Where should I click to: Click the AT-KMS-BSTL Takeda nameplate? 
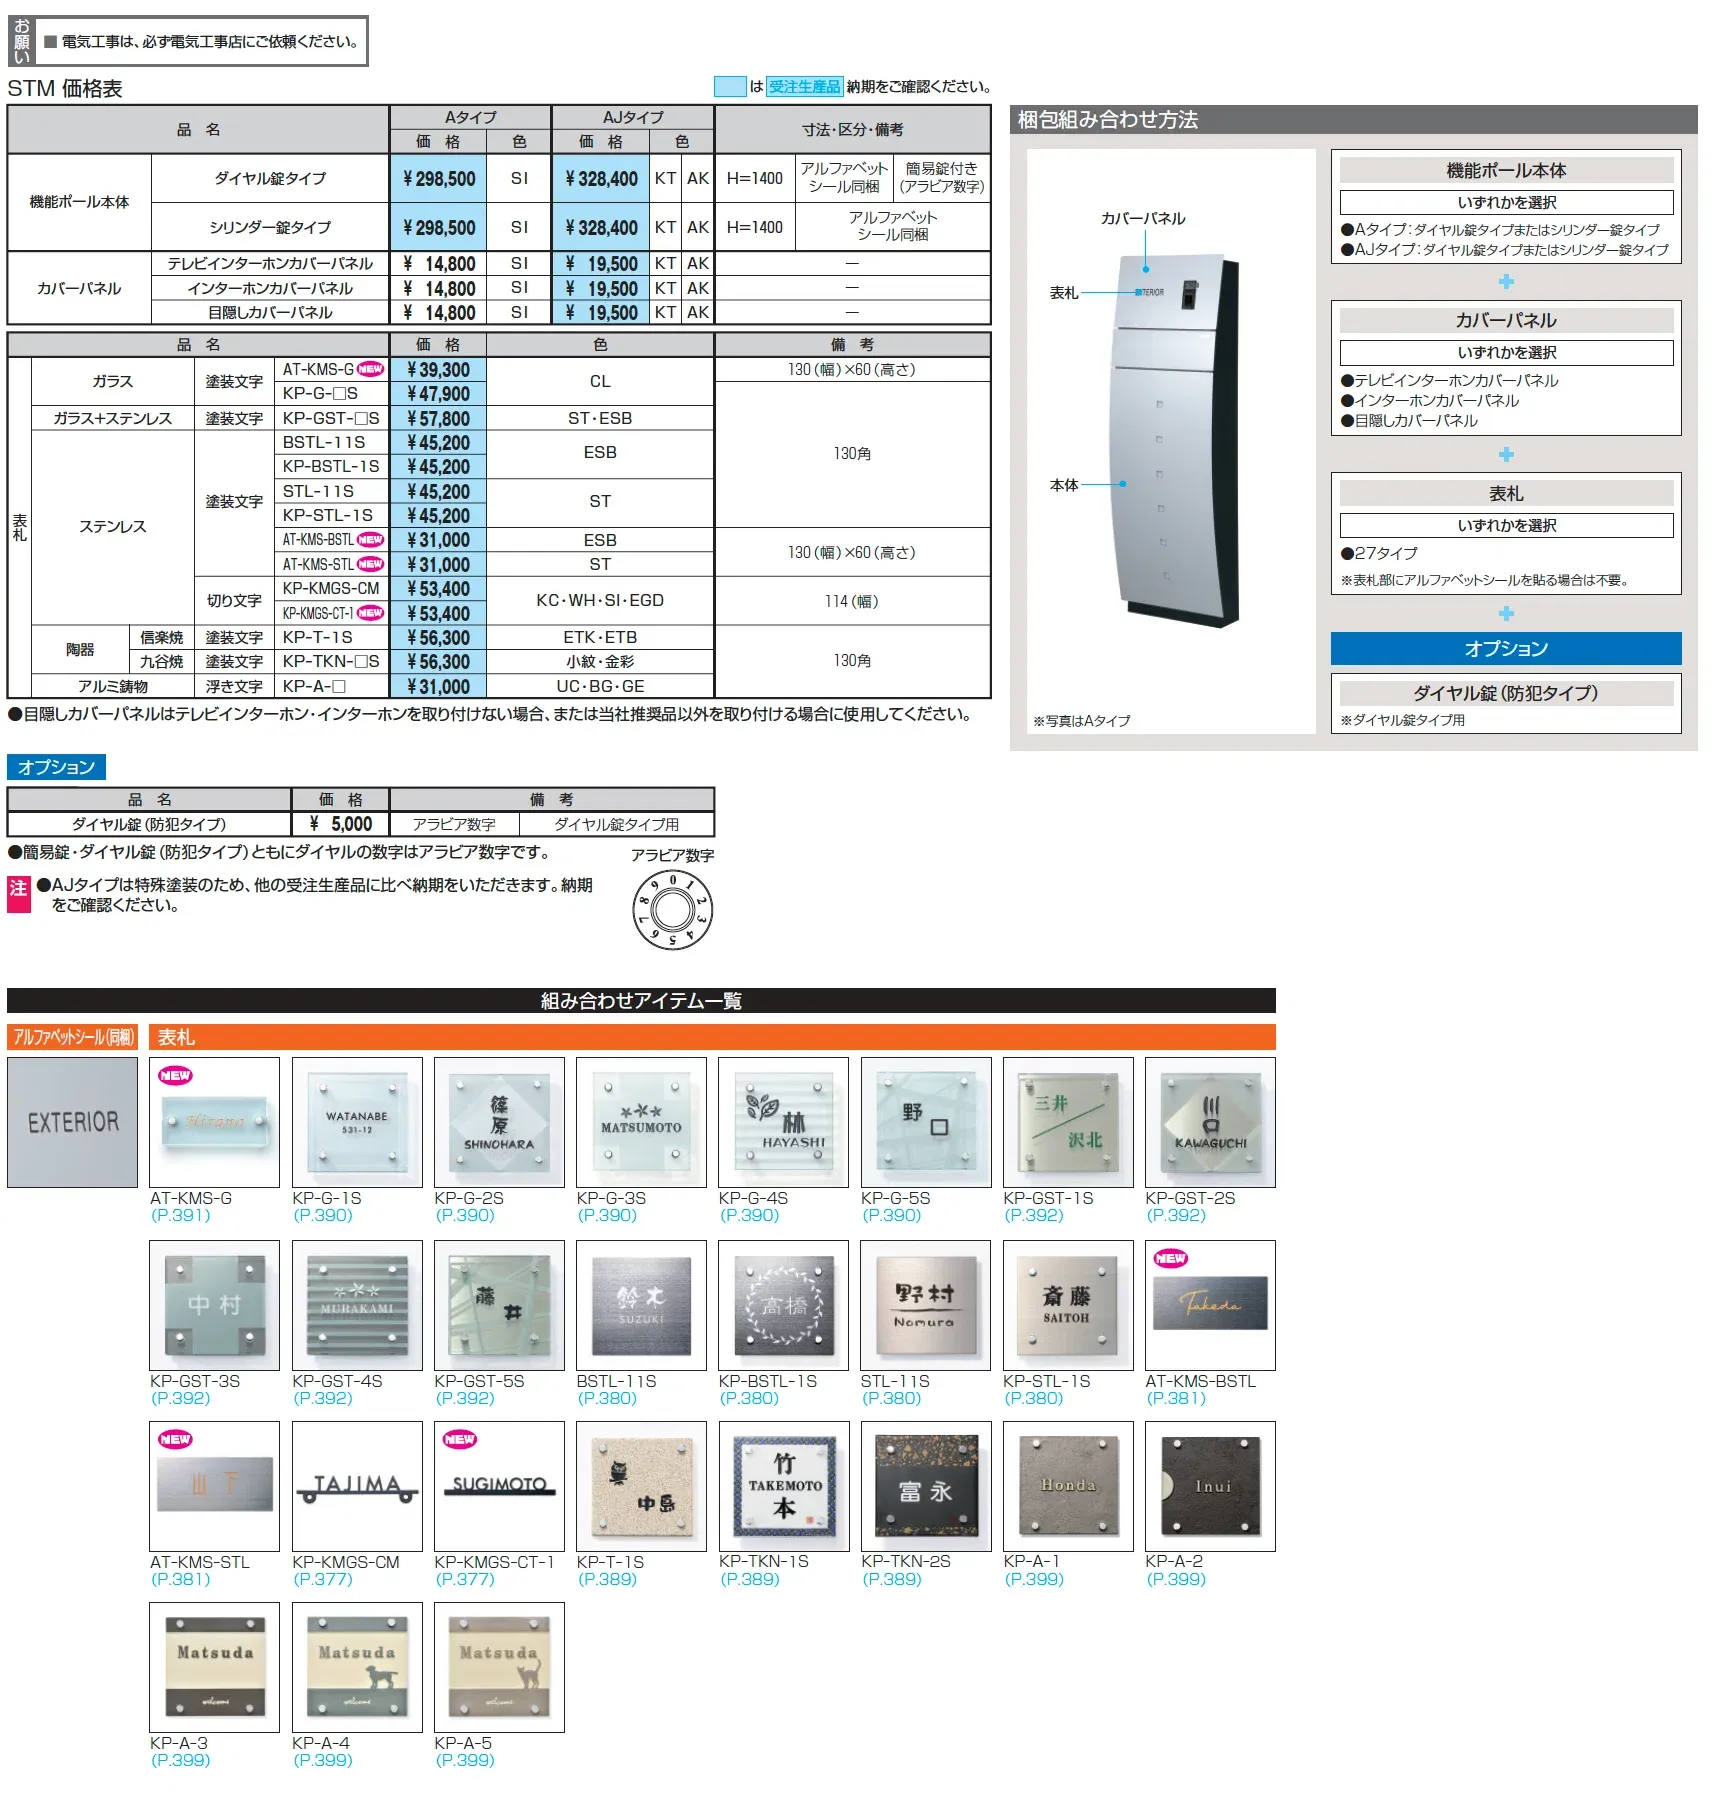tap(1210, 1305)
